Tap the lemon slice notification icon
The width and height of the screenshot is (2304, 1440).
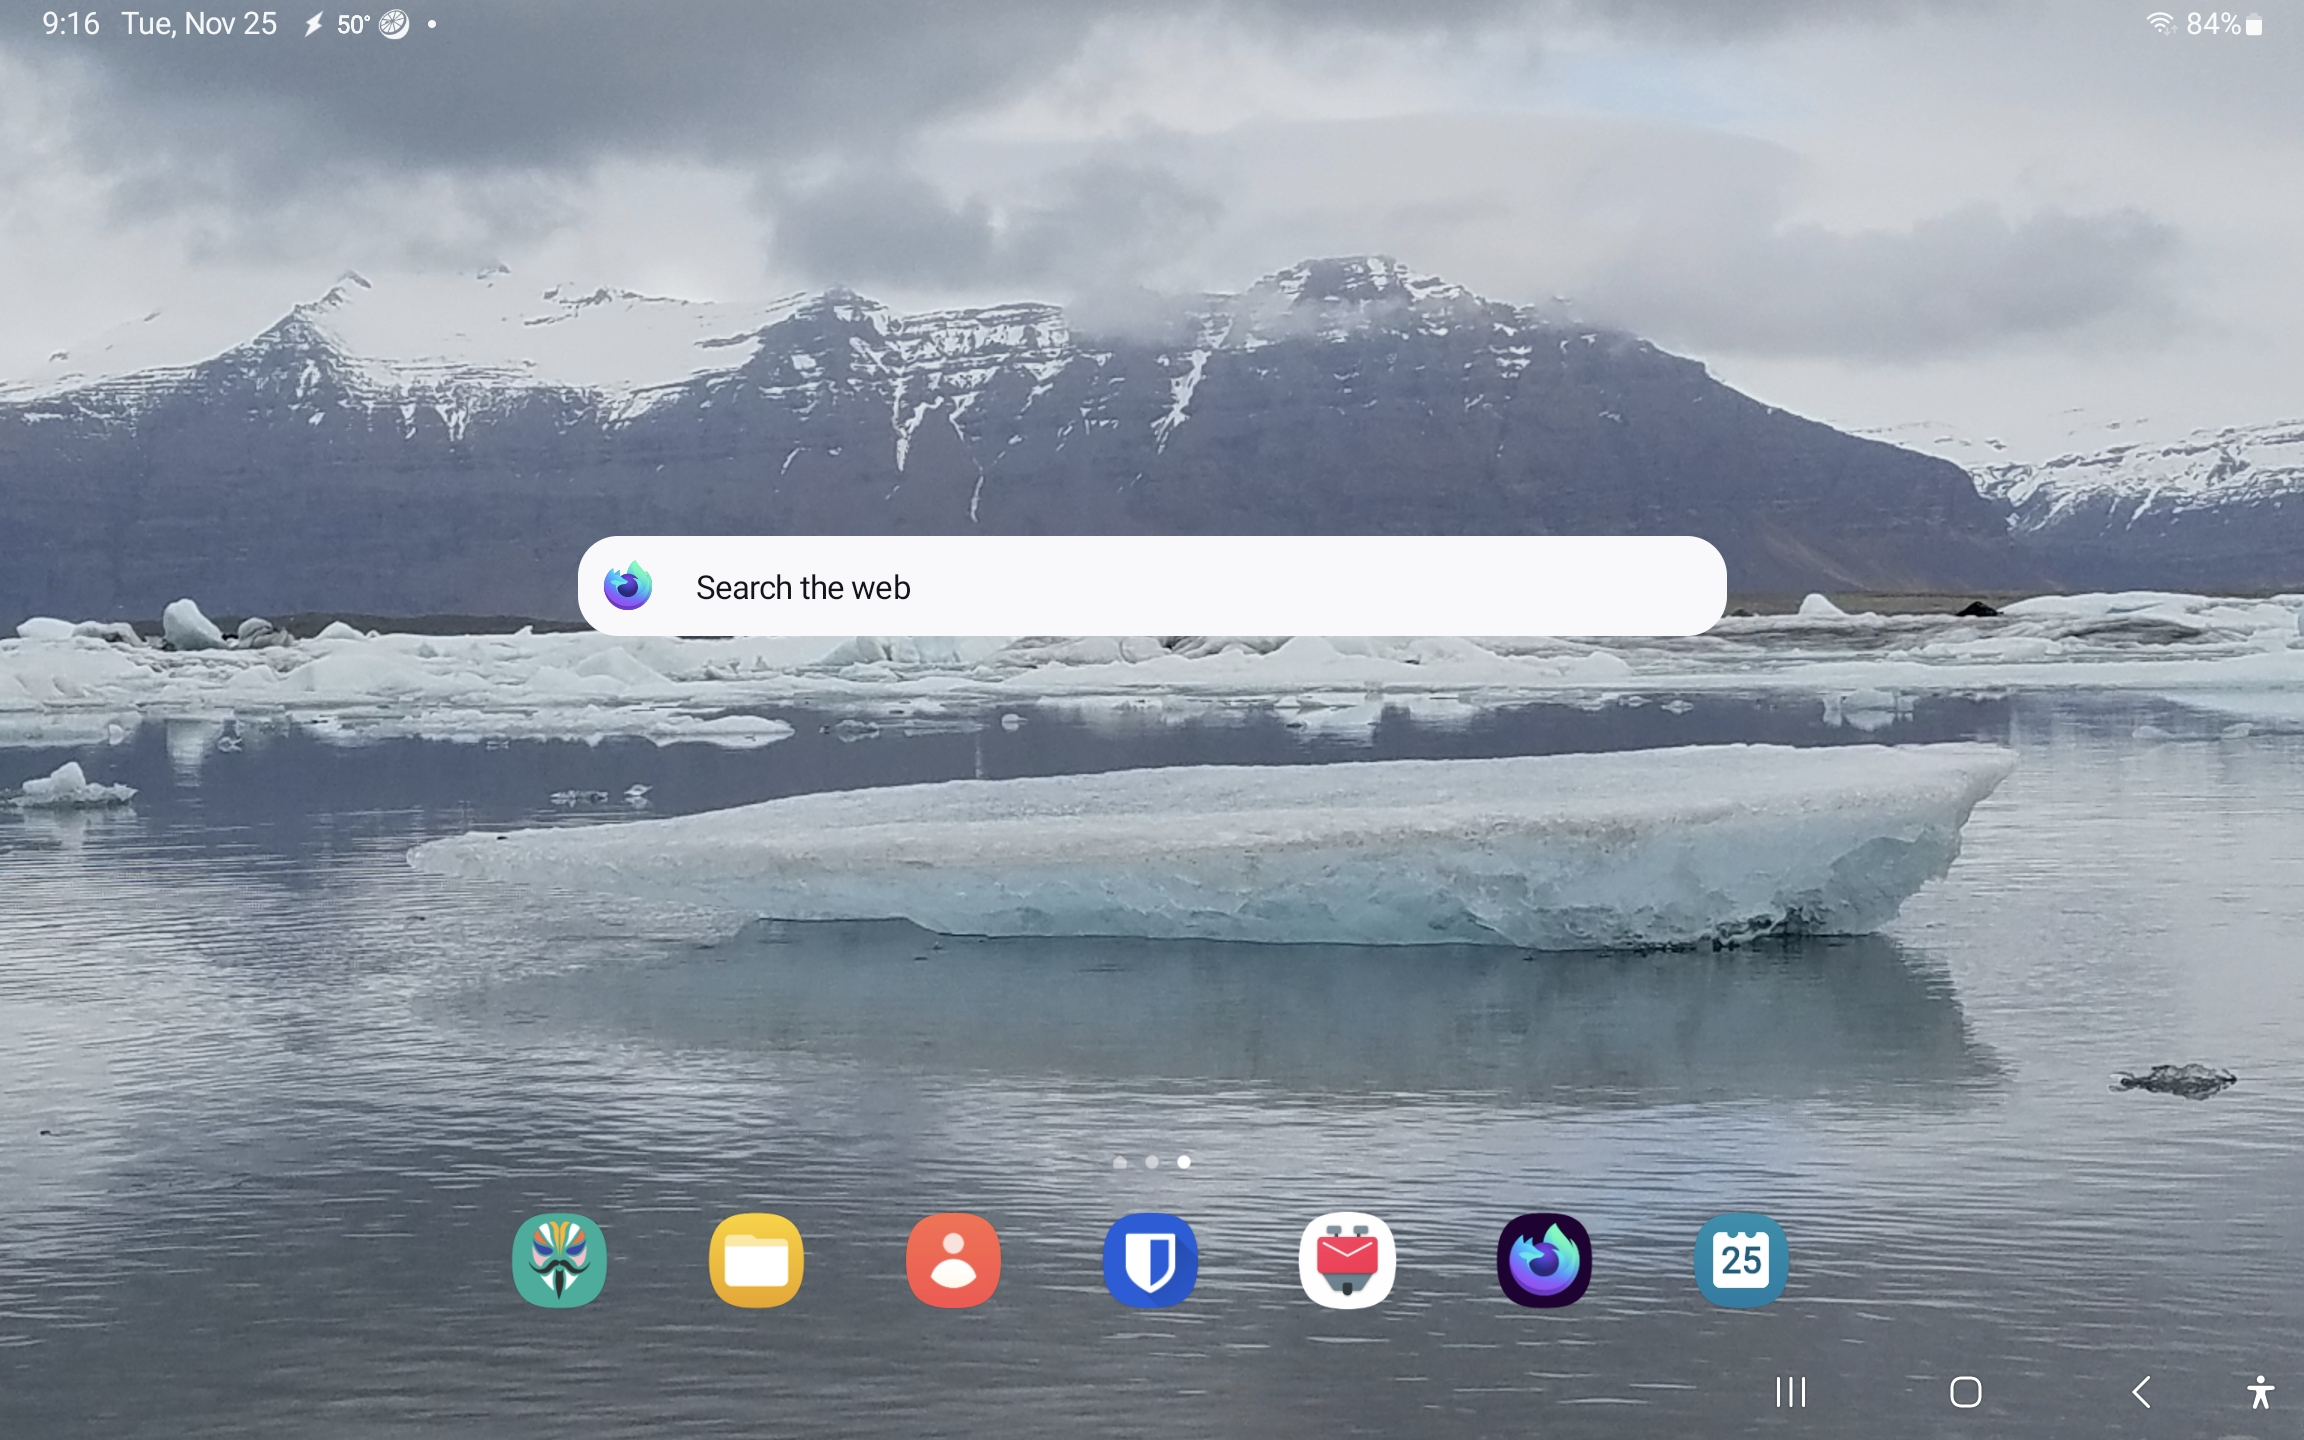coord(394,24)
